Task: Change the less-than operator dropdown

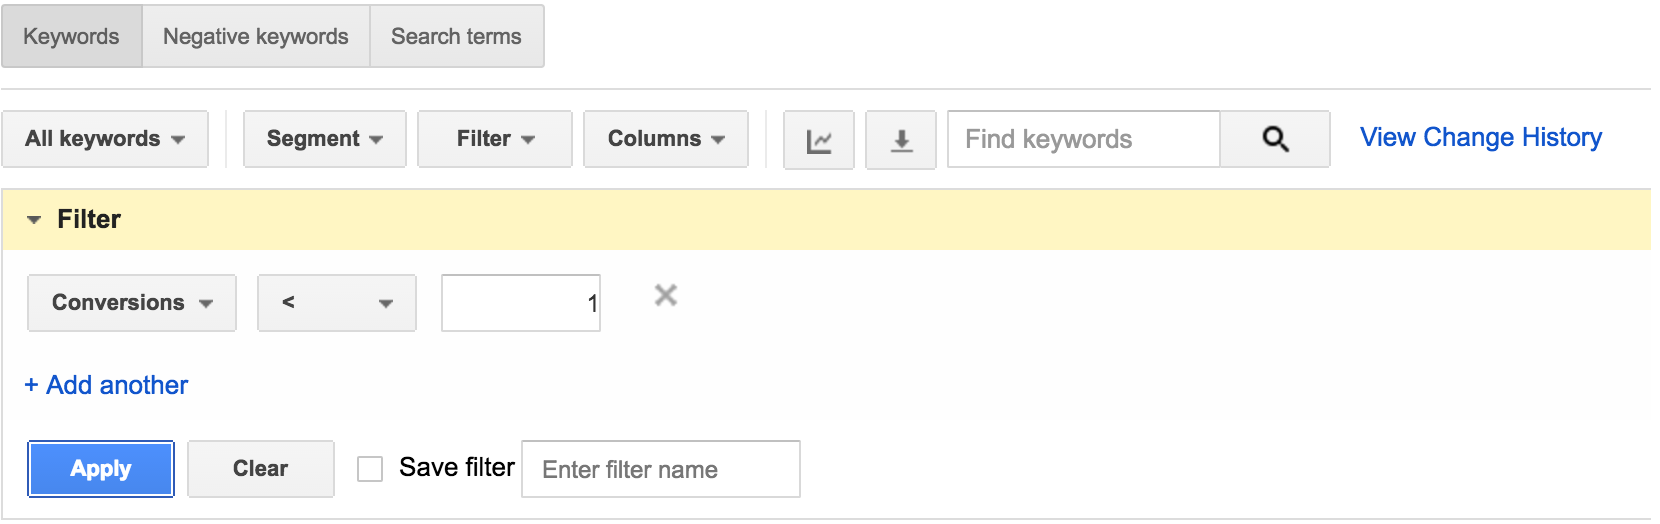Action: point(337,303)
